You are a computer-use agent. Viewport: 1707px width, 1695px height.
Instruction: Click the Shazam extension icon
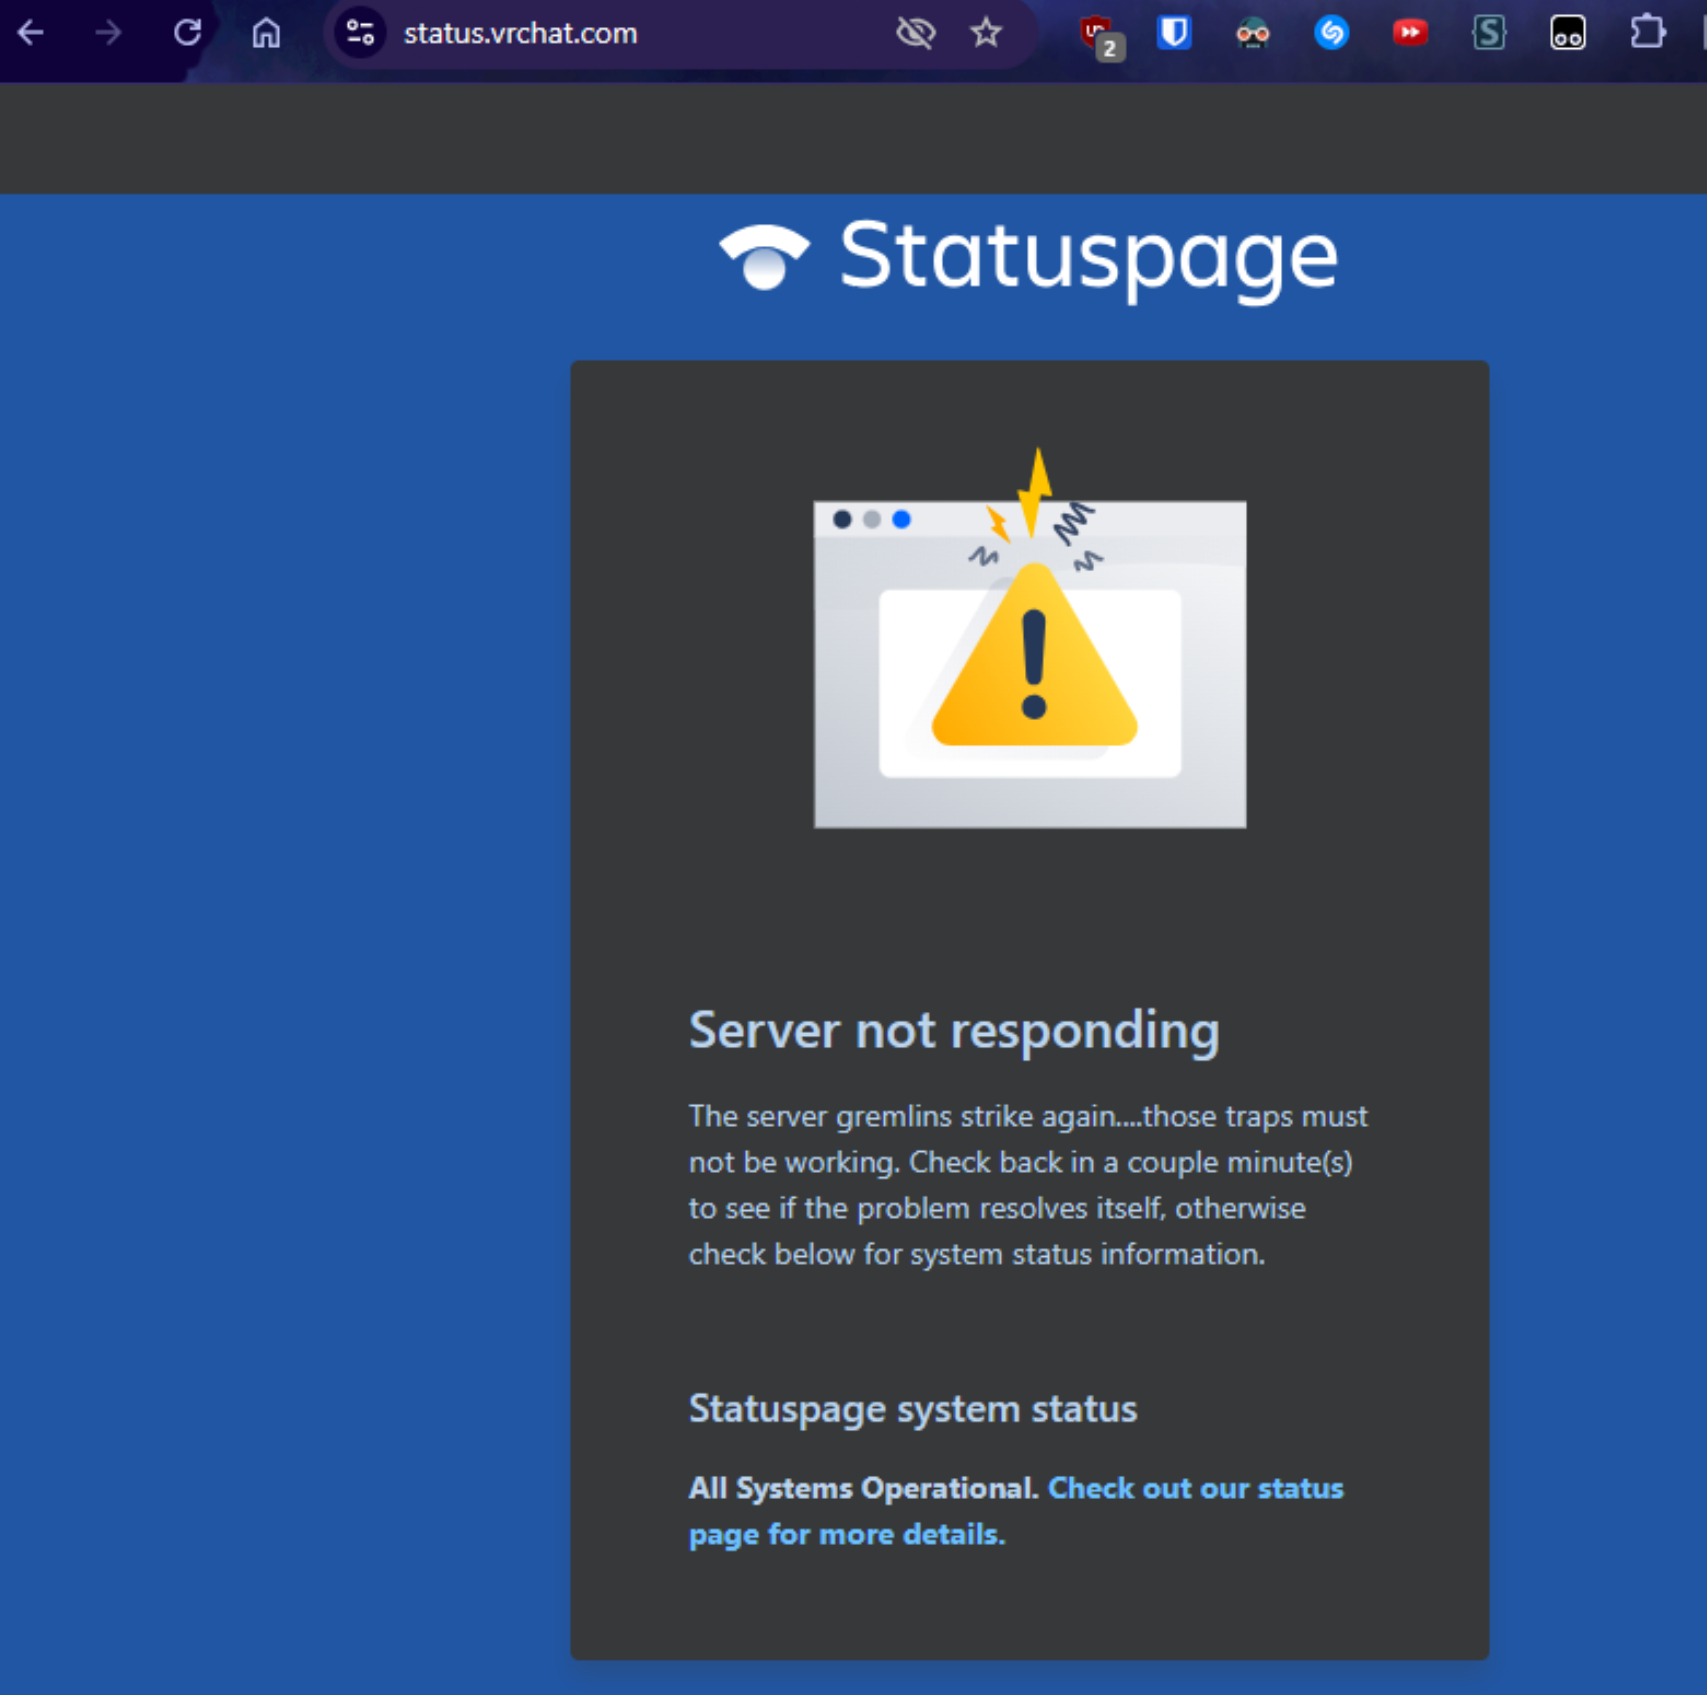tap(1331, 34)
